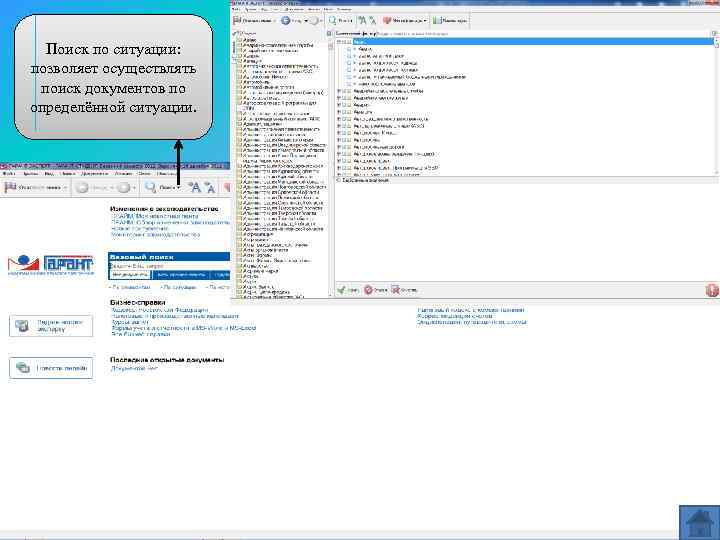
Task: Tick the checkbox of the first child under Аванс
Action: click(349, 49)
